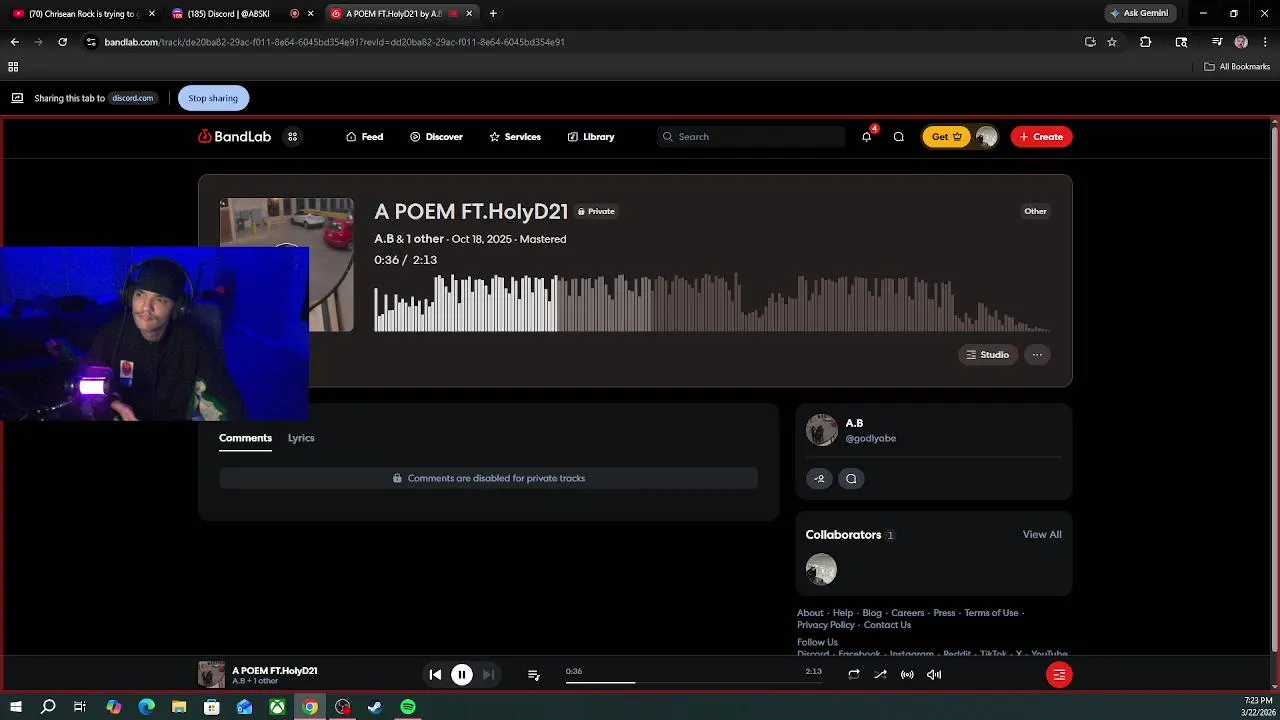This screenshot has height=720, width=1280.
Task: Click the bottom player progress bar
Action: (x=693, y=682)
